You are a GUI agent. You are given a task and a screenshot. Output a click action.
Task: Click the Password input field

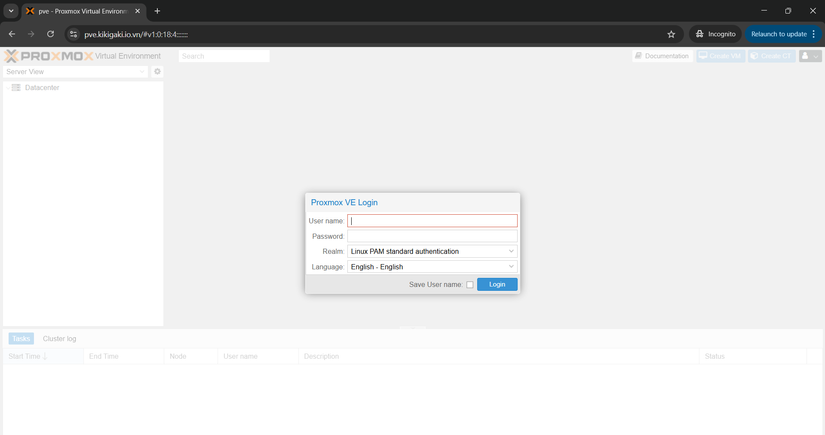point(432,236)
